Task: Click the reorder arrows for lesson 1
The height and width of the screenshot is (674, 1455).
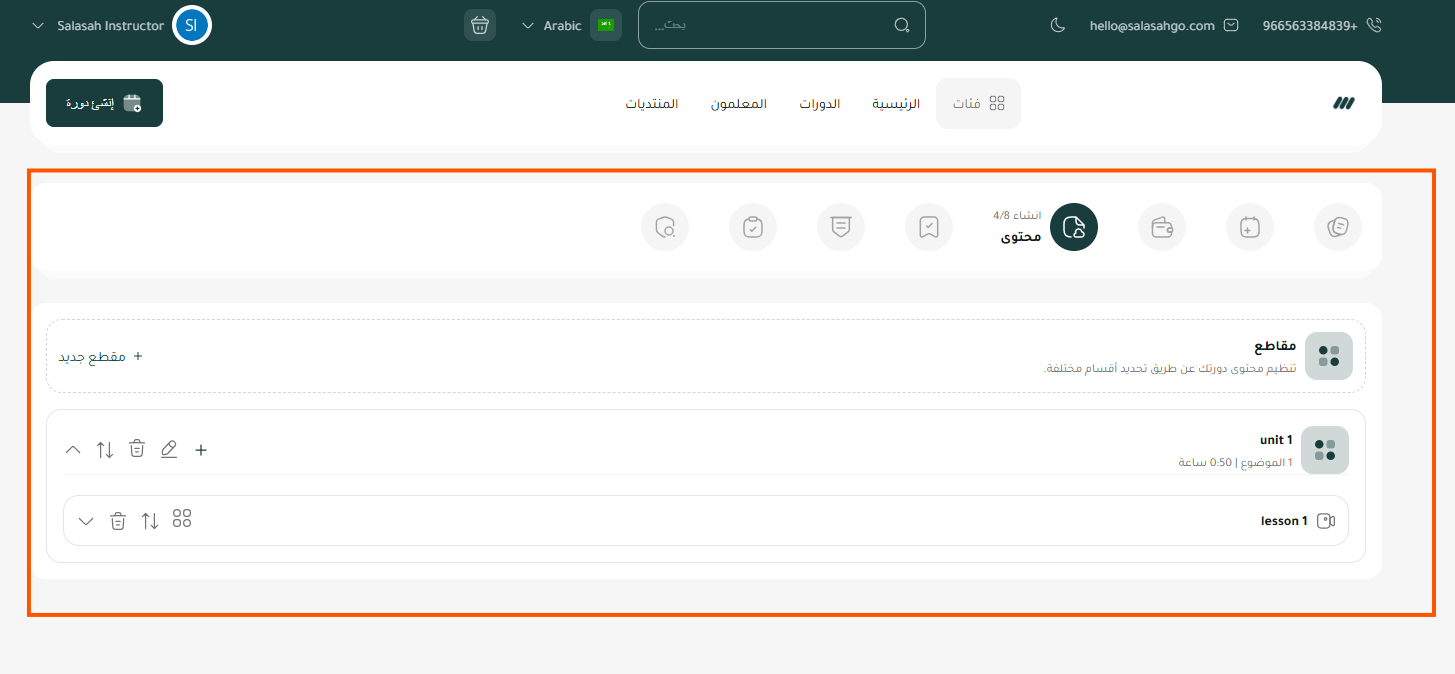Action: pos(150,521)
